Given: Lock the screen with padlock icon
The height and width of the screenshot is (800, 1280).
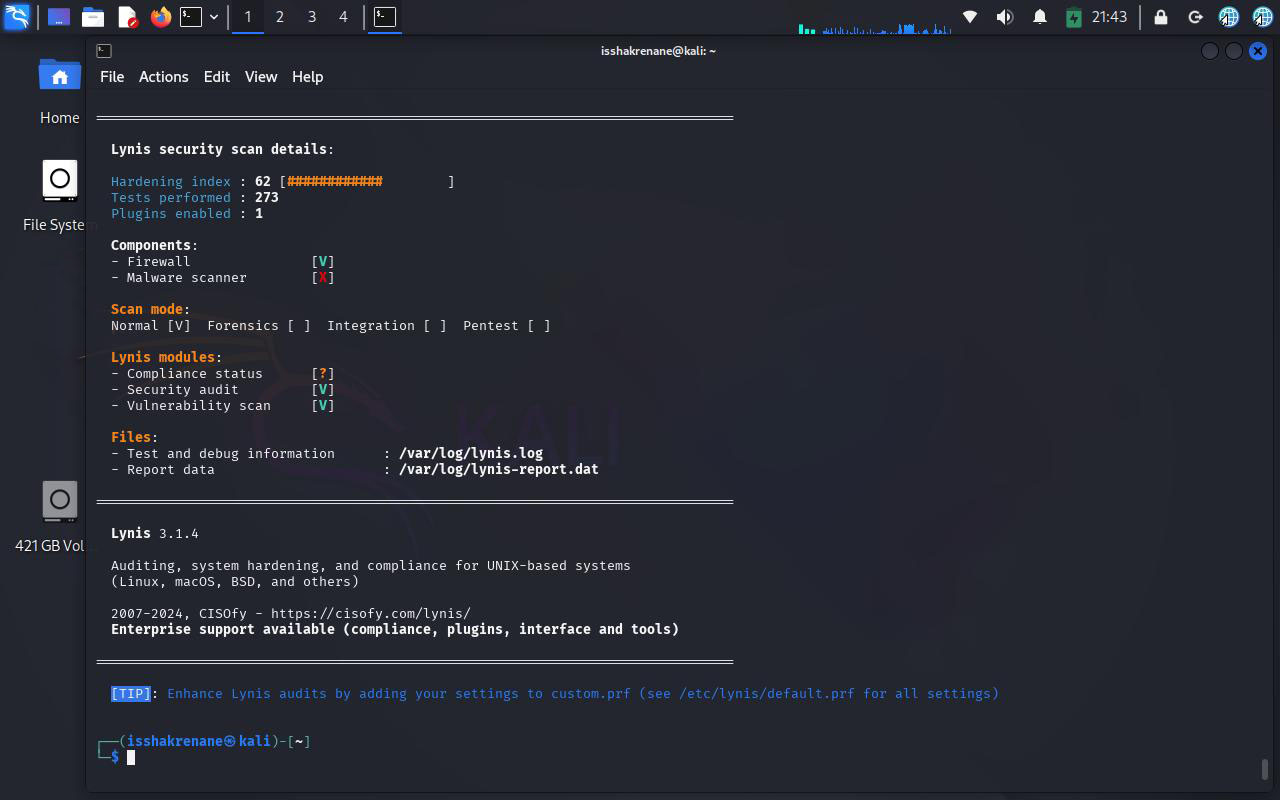Looking at the screenshot, I should tap(1161, 17).
